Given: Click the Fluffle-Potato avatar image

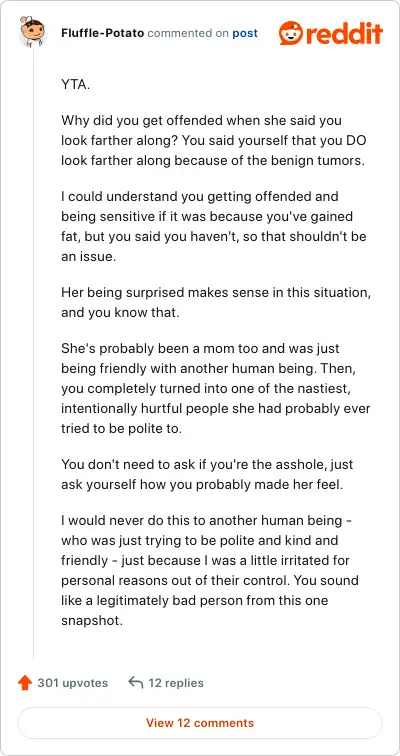Looking at the screenshot, I should (32, 31).
